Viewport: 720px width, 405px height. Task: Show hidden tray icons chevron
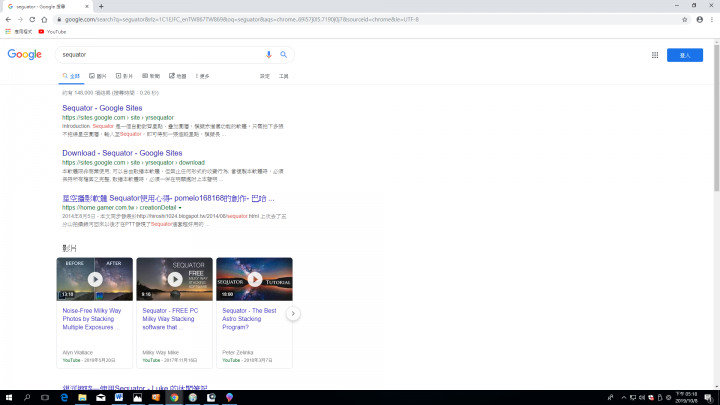coord(624,398)
